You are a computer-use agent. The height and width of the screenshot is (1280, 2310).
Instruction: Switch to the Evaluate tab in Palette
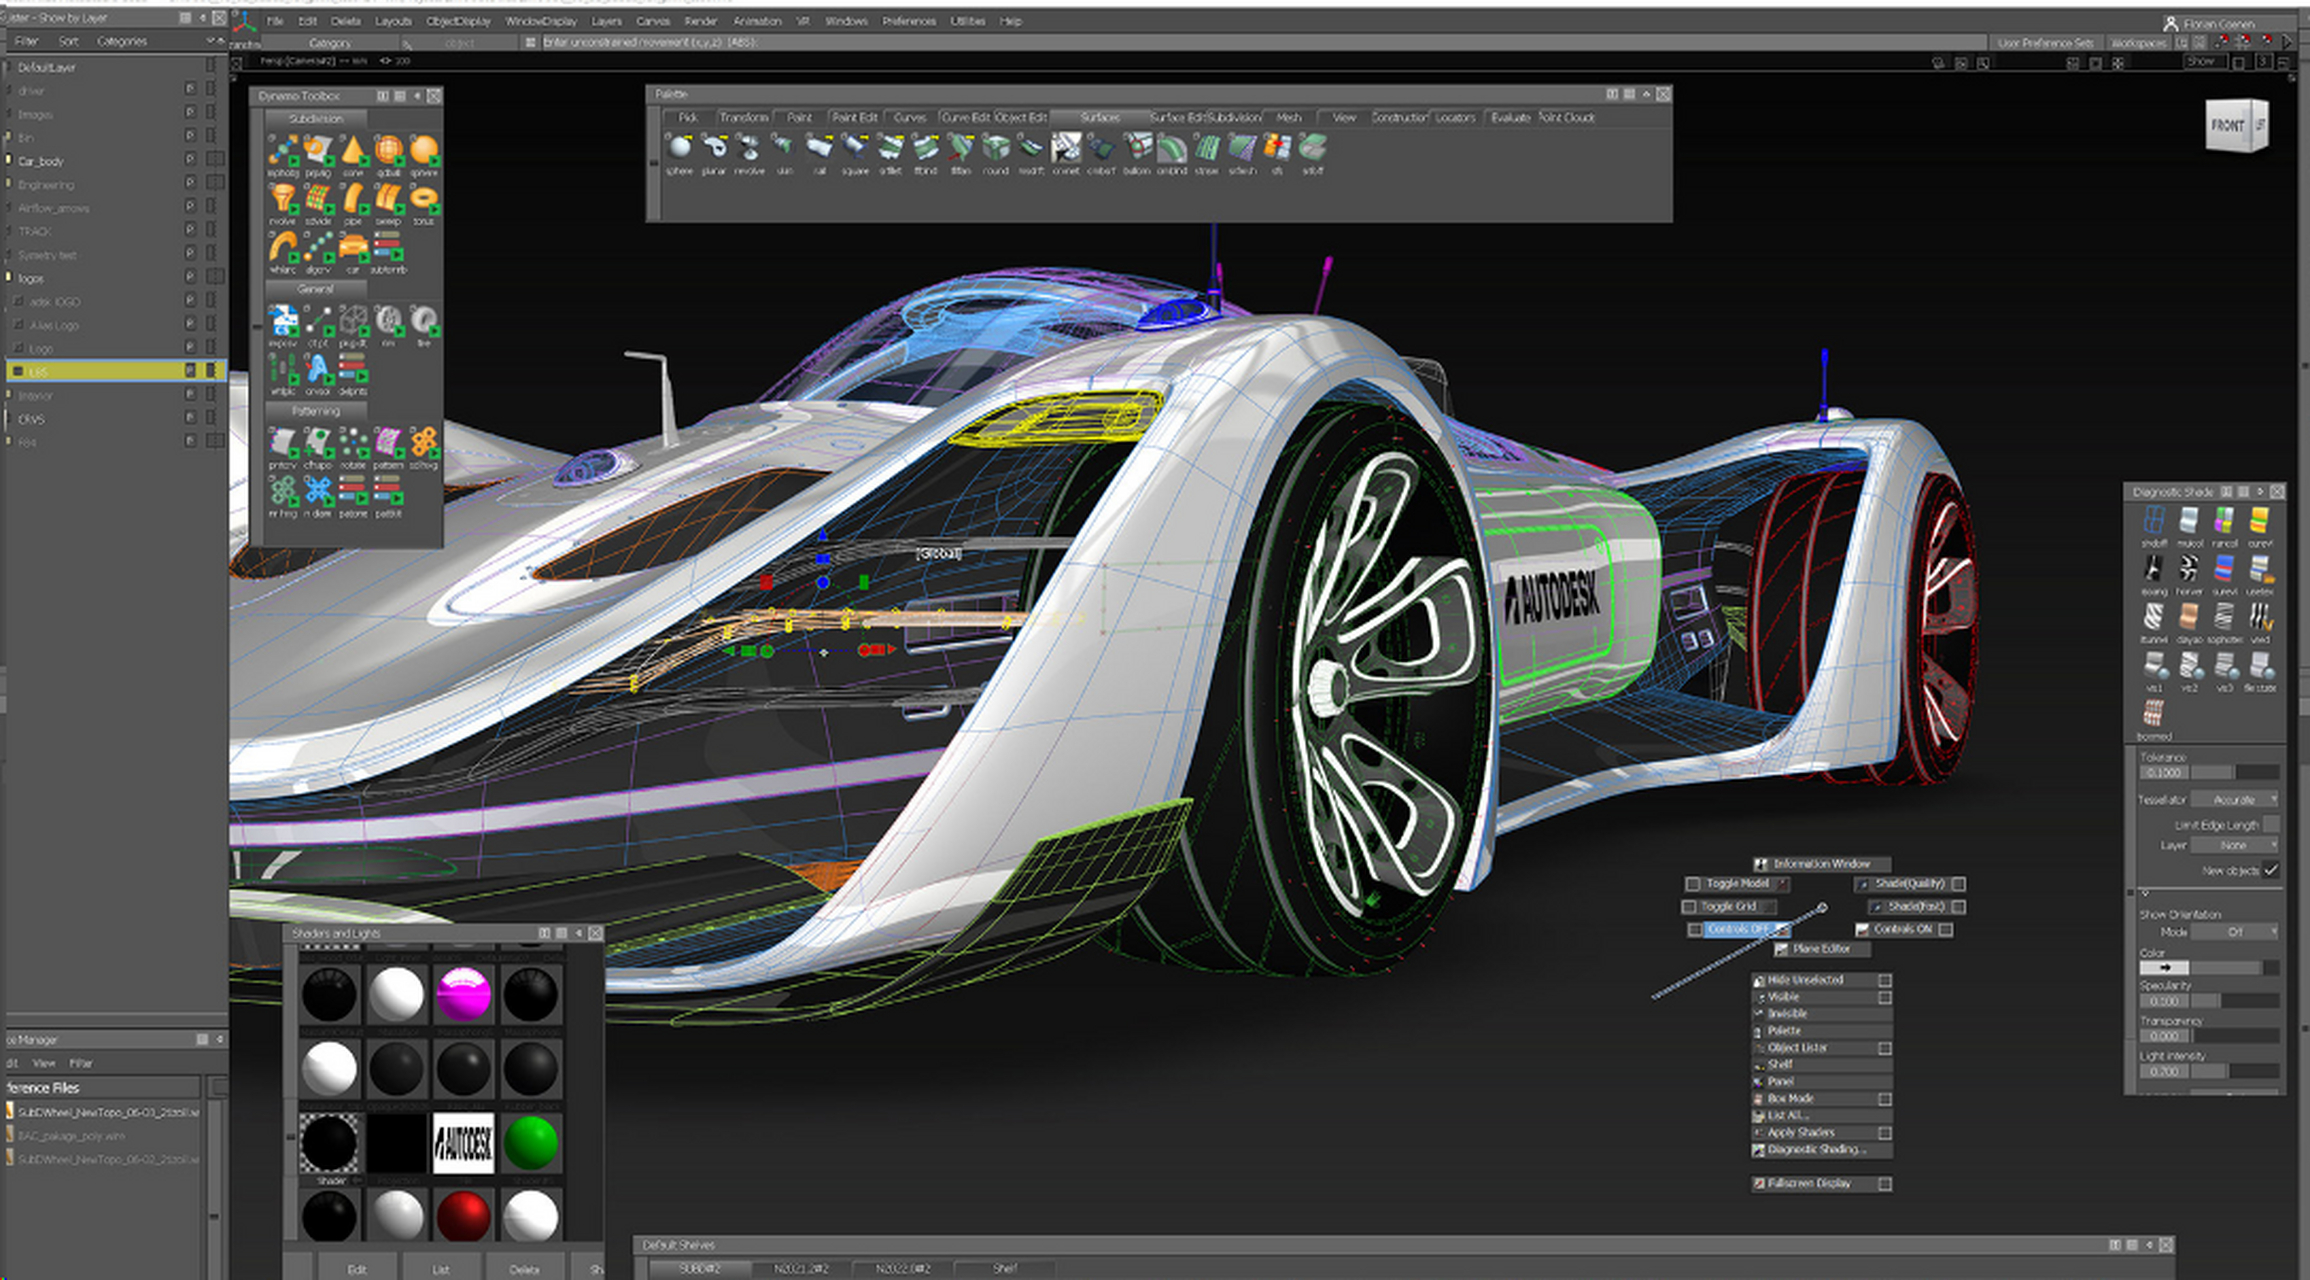click(x=1510, y=117)
